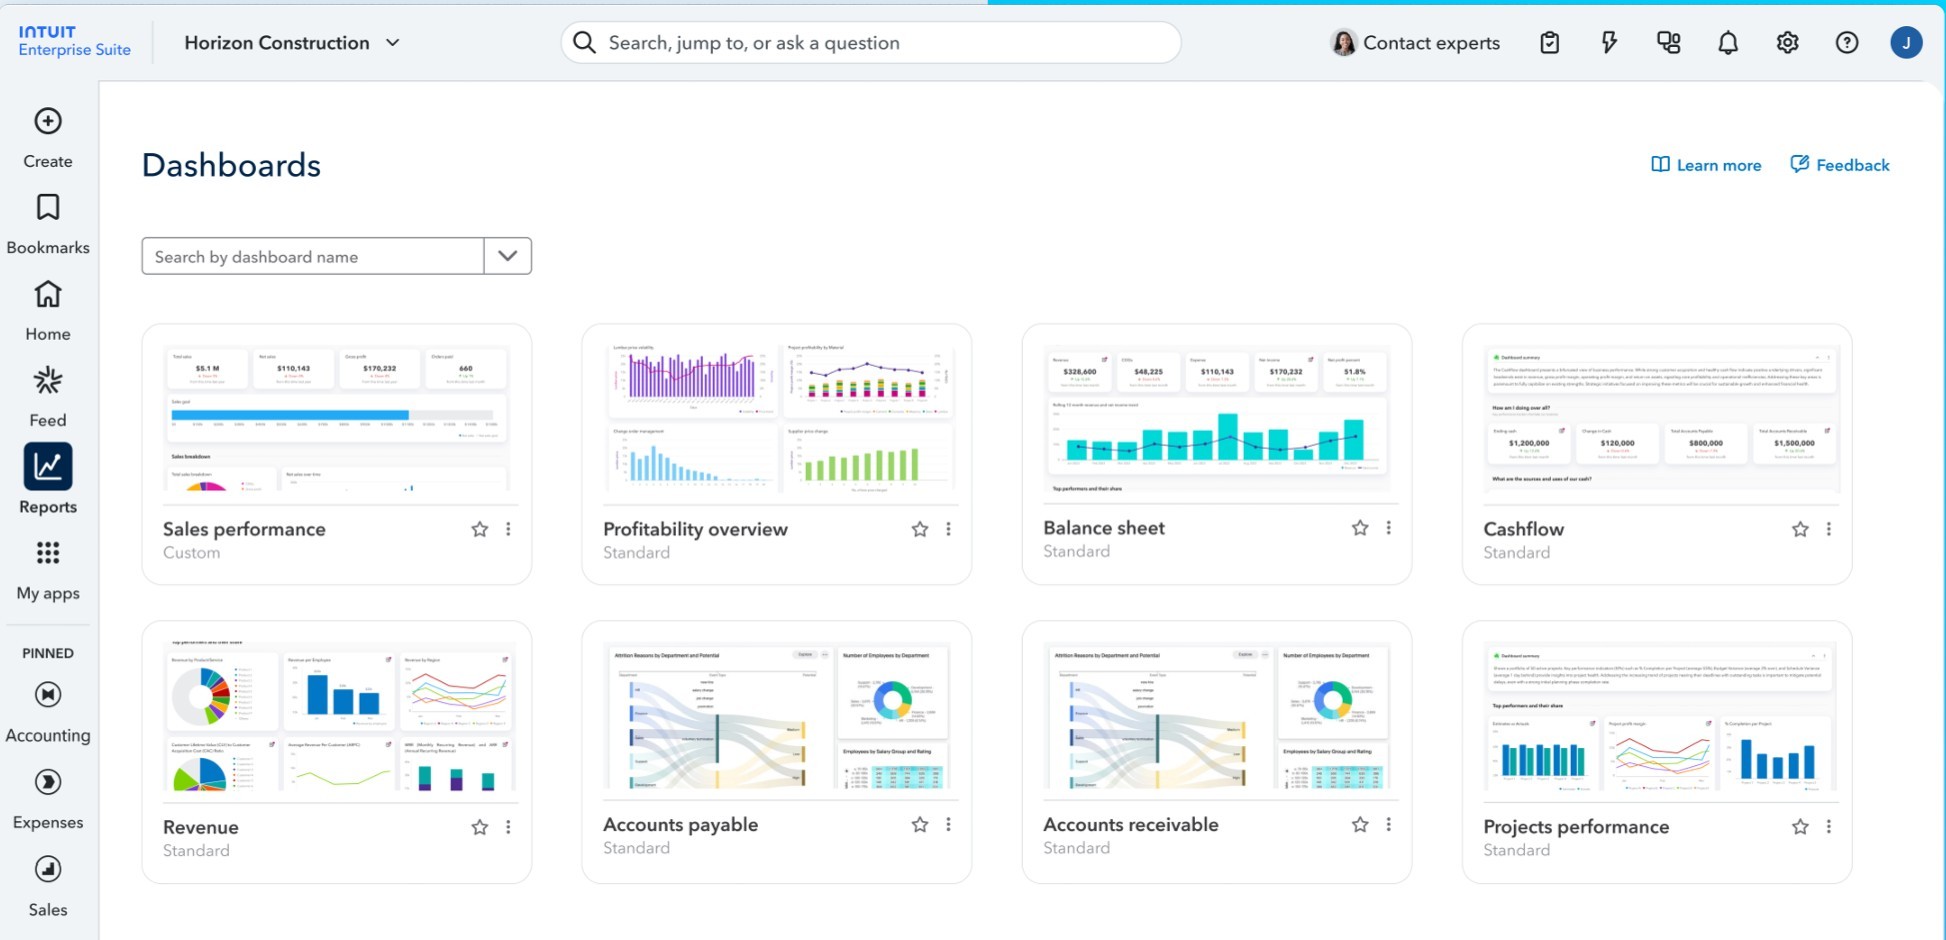Favorite the Sales performance dashboard star
The width and height of the screenshot is (1946, 940).
(480, 529)
